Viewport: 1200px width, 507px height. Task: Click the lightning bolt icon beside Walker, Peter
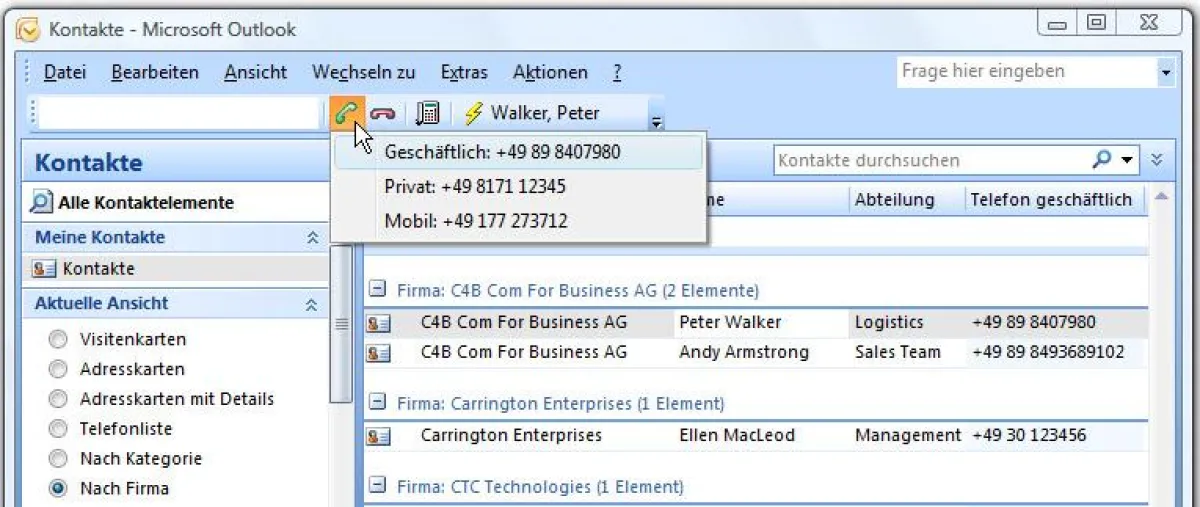coord(473,113)
